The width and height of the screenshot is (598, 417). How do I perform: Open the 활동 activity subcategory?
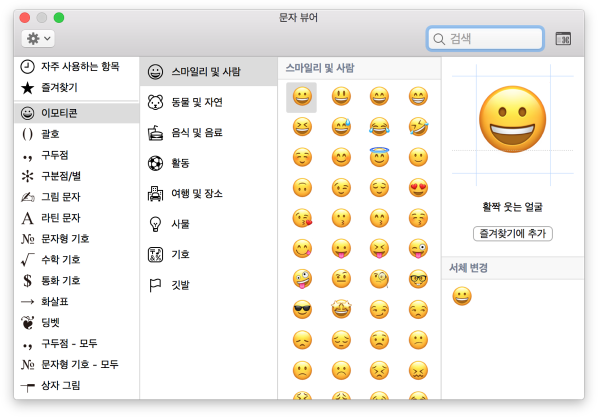click(x=208, y=163)
